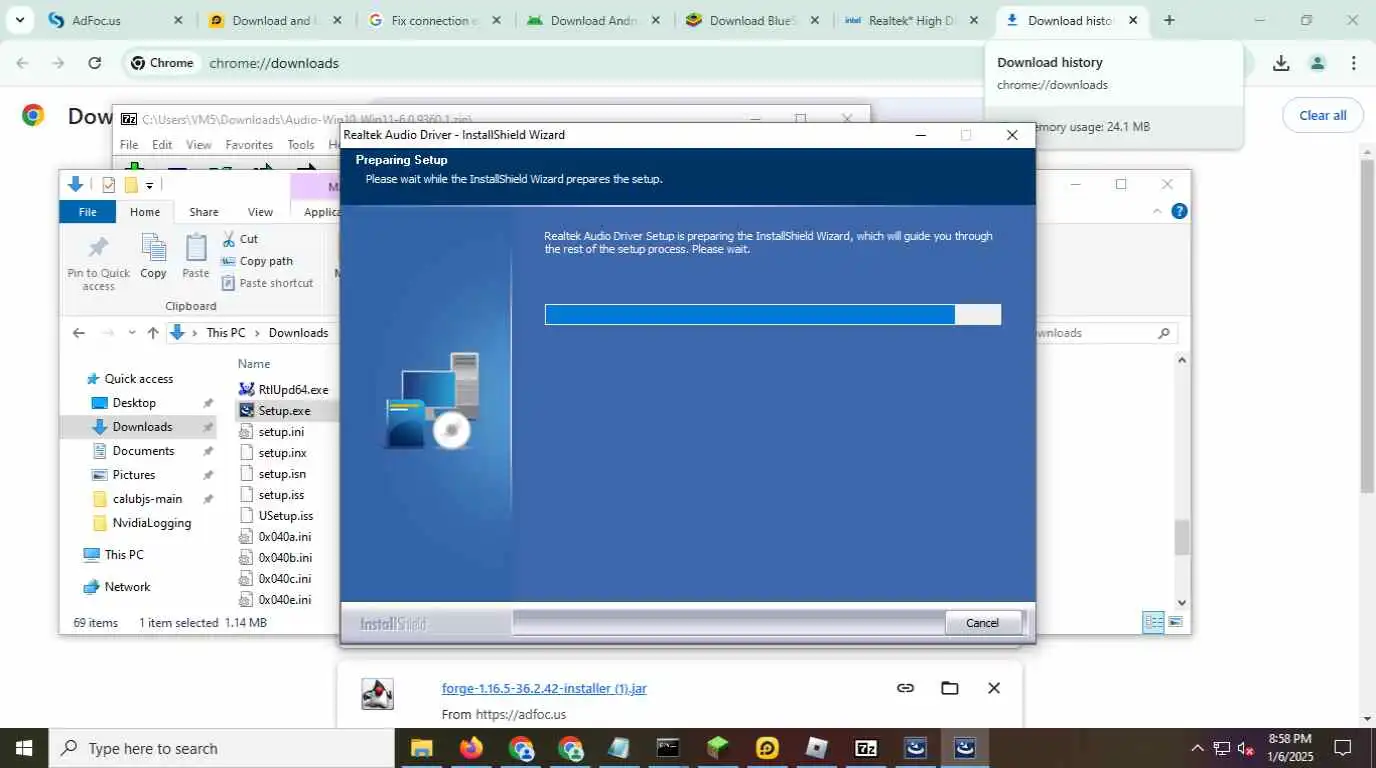This screenshot has height=768, width=1376.
Task: Open Favorites menu in 7-Zip window
Action: [x=249, y=145]
